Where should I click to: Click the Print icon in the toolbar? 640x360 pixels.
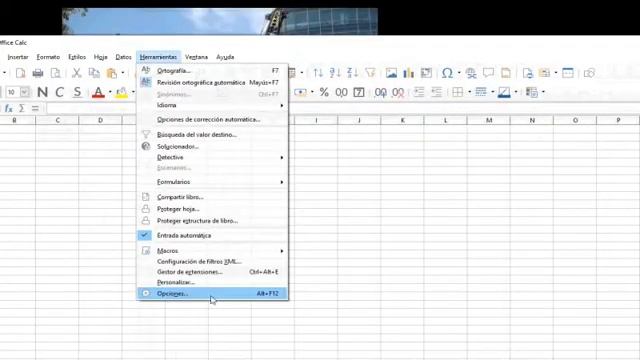click(x=38, y=73)
